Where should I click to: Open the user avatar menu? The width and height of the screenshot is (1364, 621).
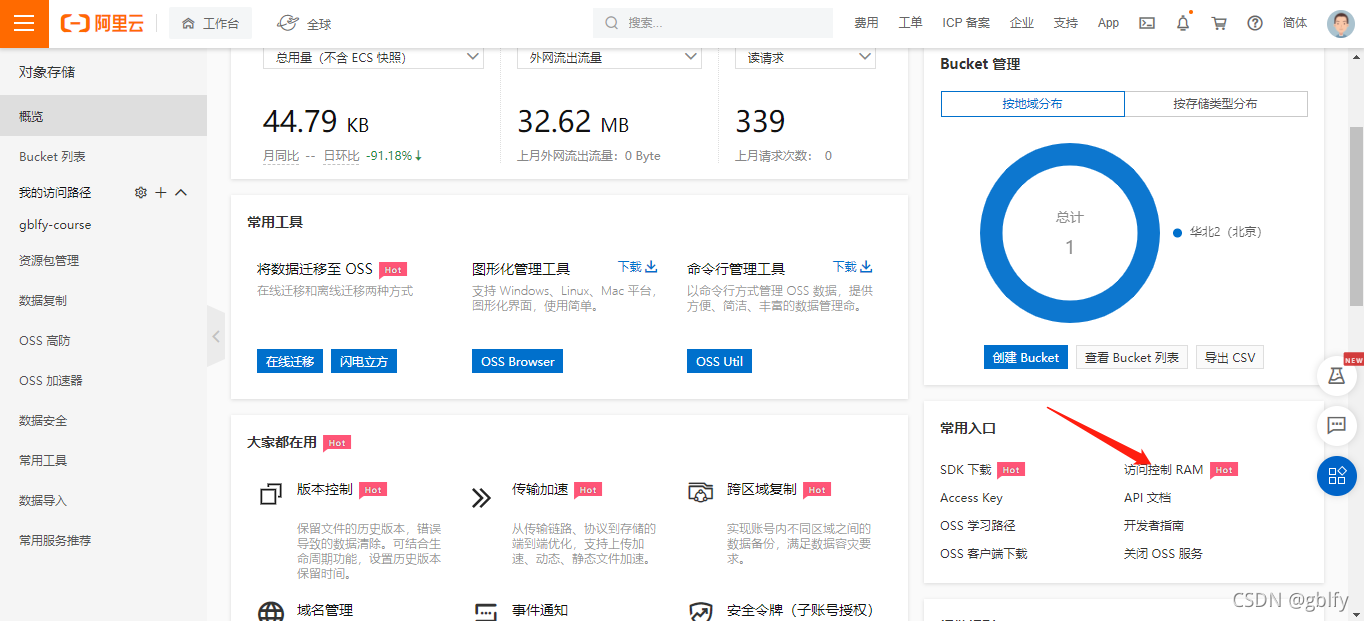(1341, 24)
